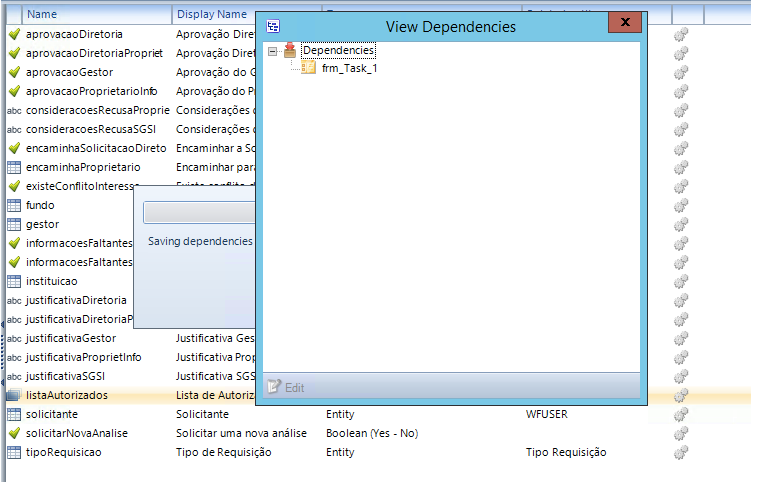This screenshot has height=491, width=757.
Task: Click the gear icon in the justificativaGestor row
Action: tap(681, 338)
